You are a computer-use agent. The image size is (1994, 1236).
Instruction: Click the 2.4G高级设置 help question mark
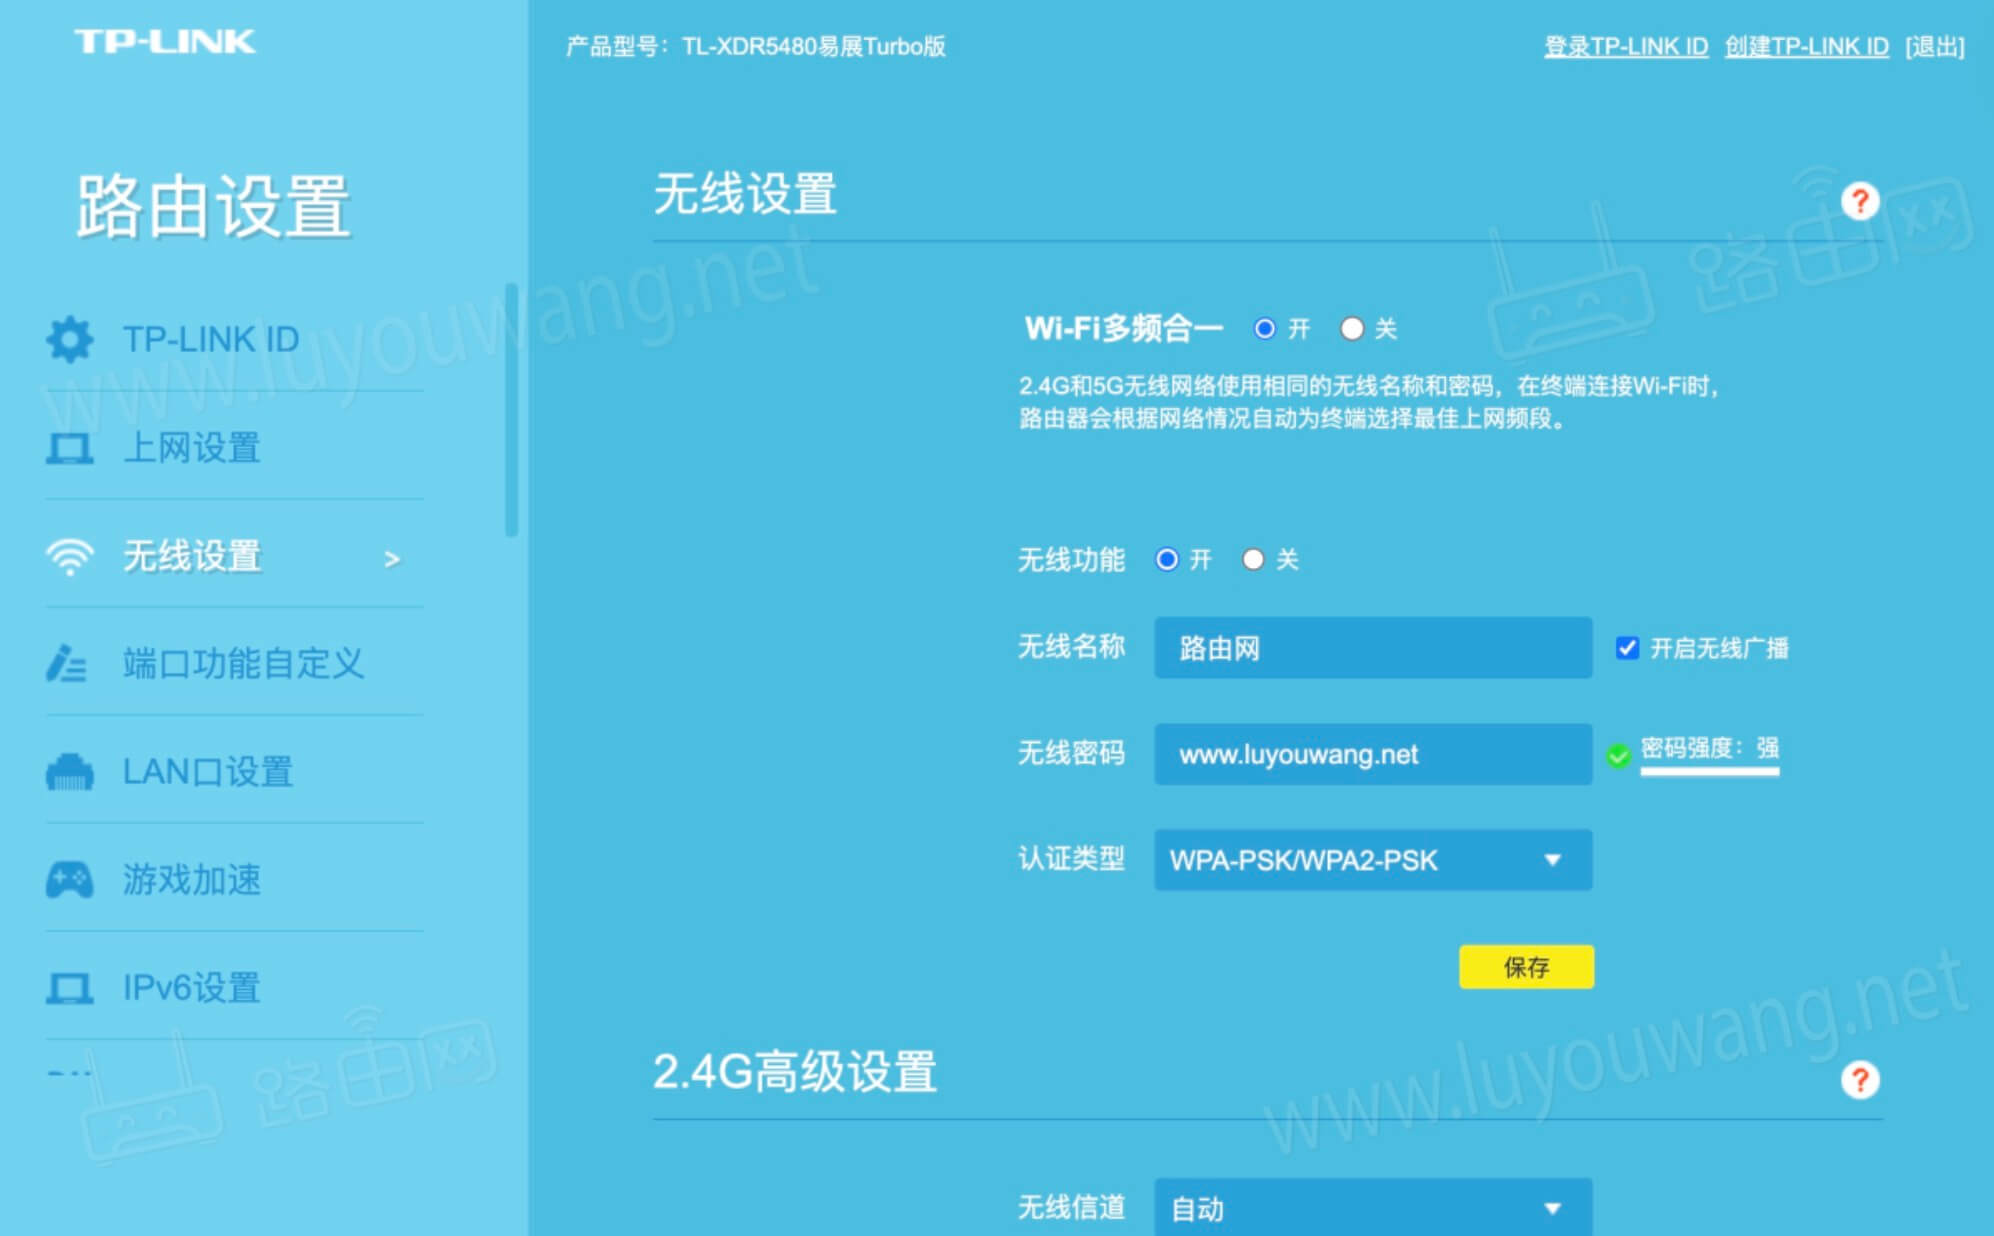coord(1860,1079)
